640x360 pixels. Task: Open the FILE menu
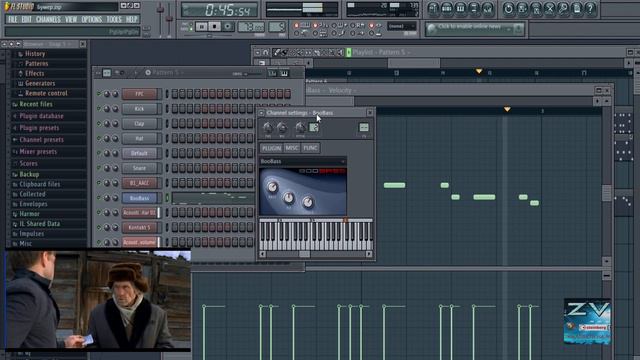tap(12, 19)
